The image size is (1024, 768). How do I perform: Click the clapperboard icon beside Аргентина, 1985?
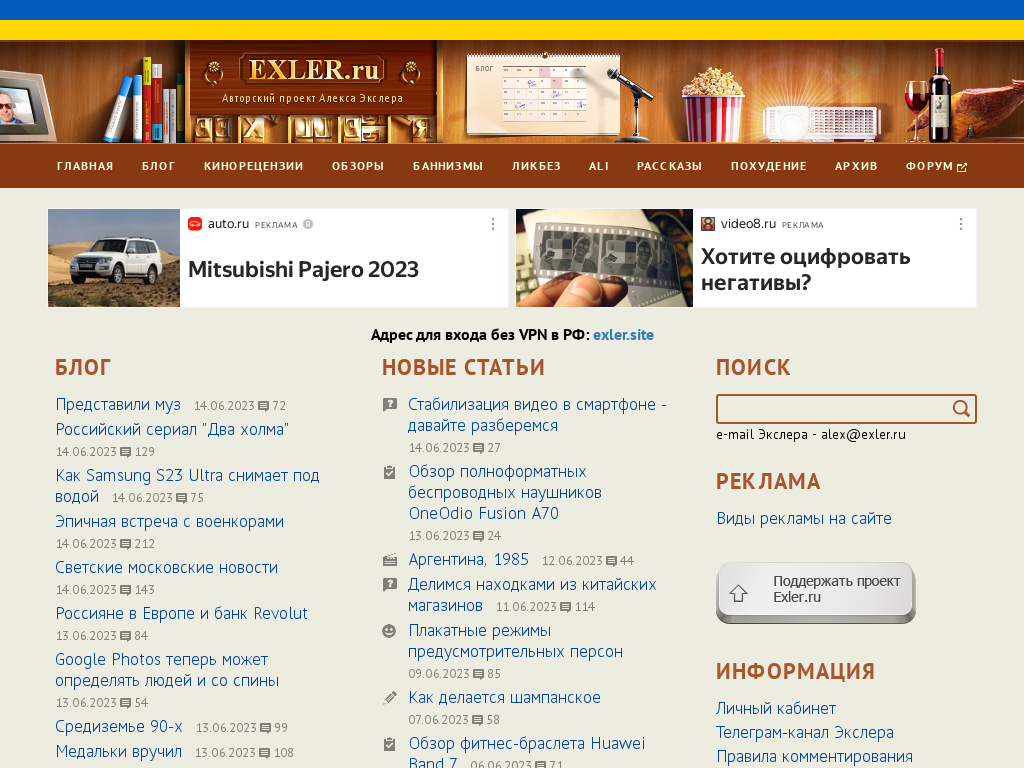tap(390, 560)
